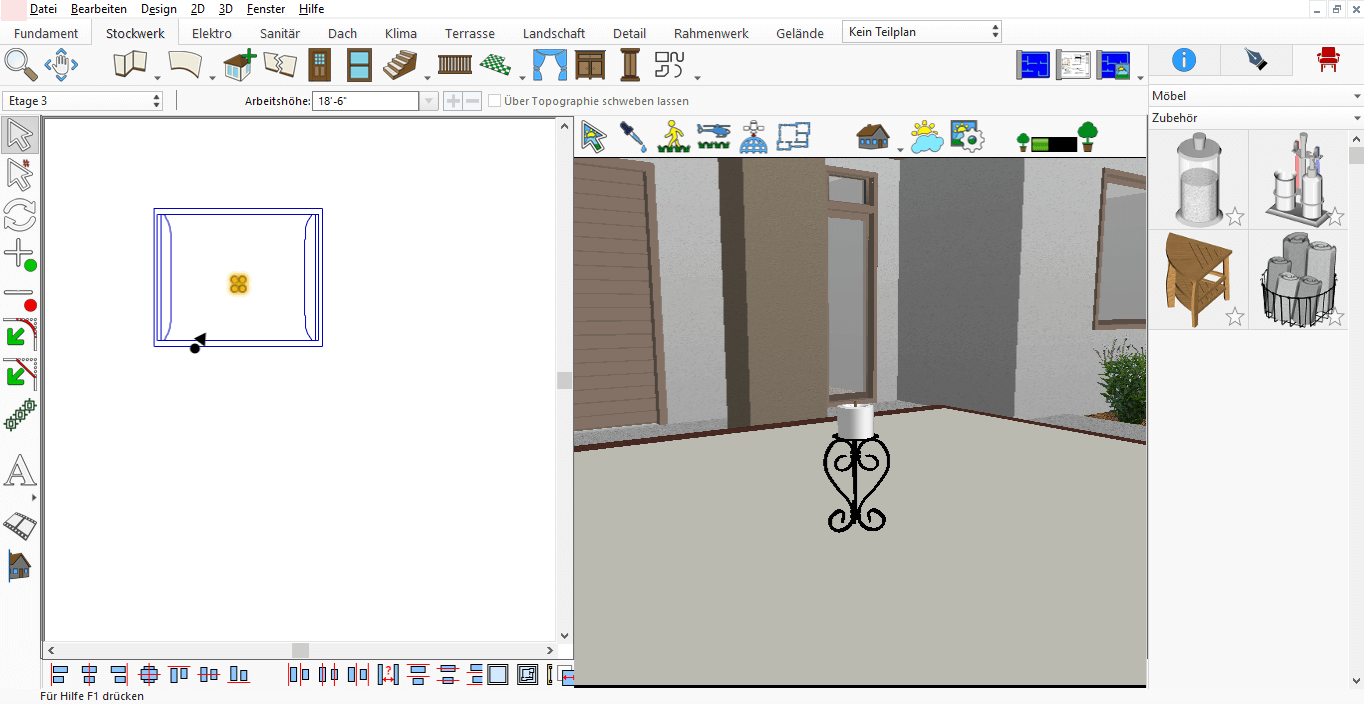Choose the walkthrough walking person icon
Screen dimensions: 1364x704
point(674,136)
